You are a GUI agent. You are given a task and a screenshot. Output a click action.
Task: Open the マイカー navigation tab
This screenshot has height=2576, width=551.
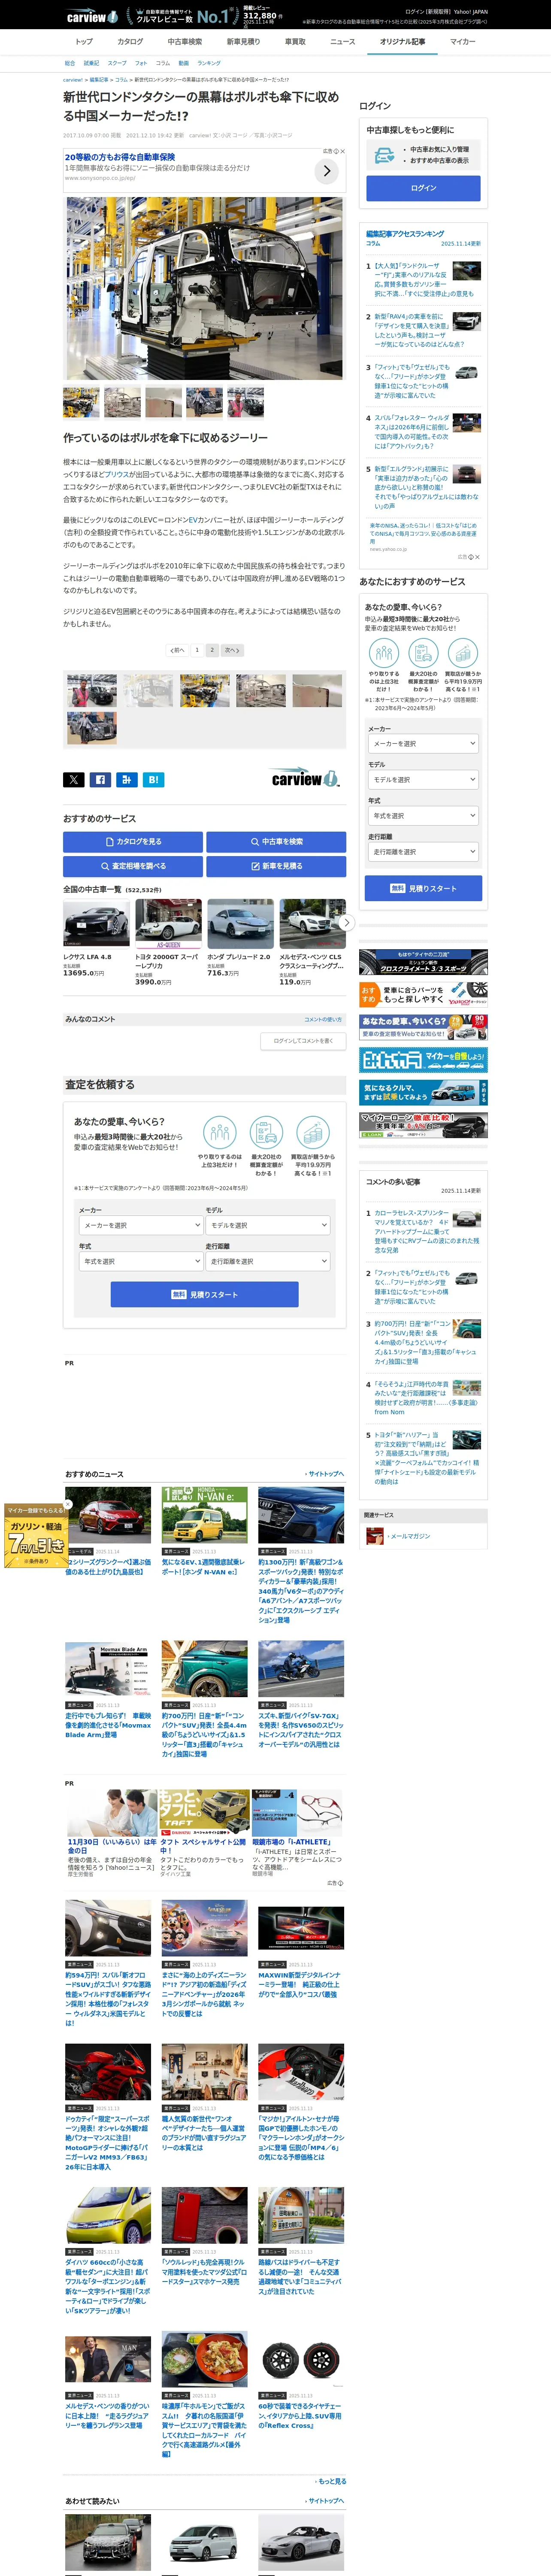click(462, 42)
